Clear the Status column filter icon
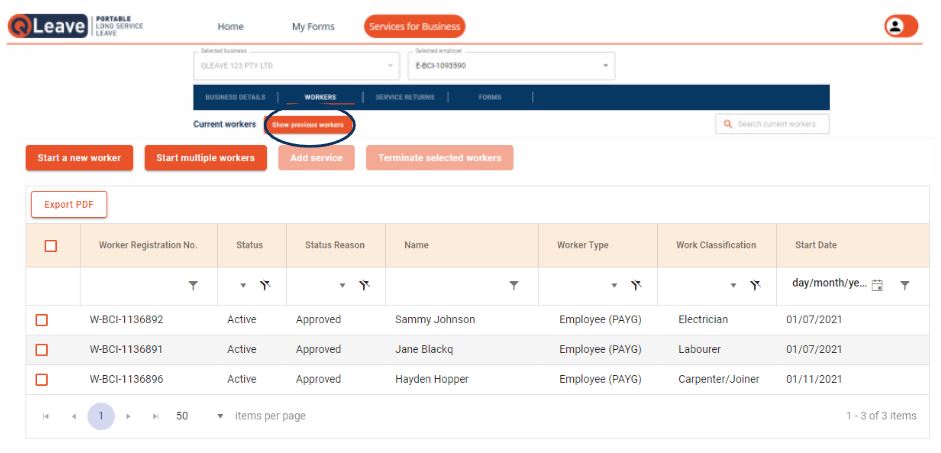 (x=265, y=286)
